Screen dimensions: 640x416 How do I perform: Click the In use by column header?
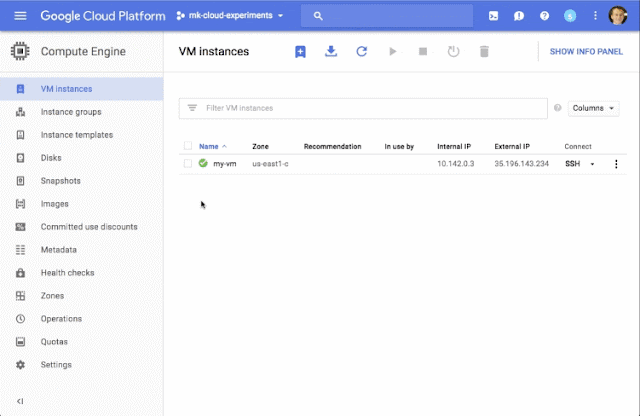point(399,146)
